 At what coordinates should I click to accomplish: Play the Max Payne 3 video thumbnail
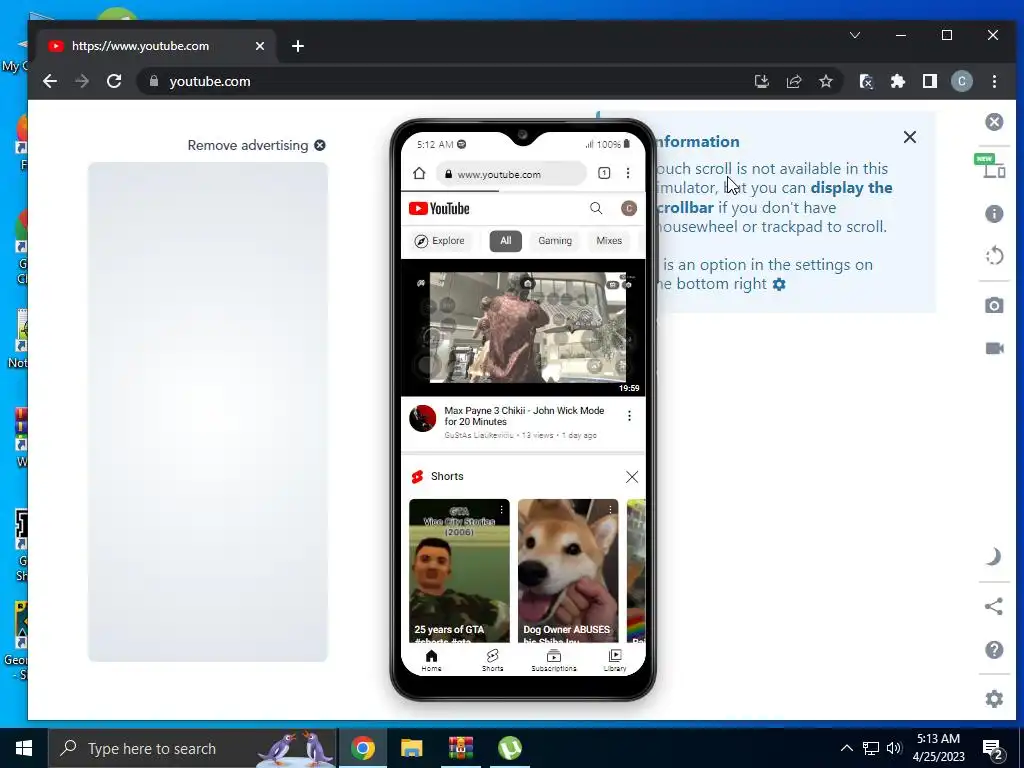tap(523, 328)
